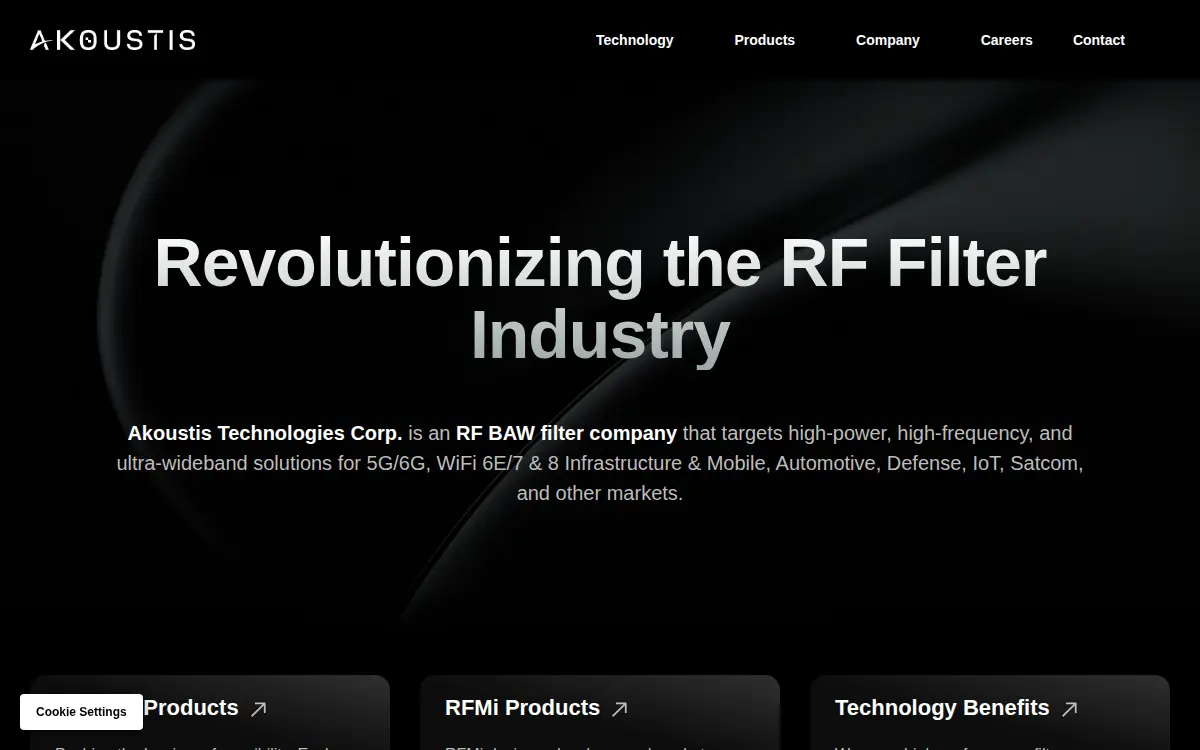Click the Revolutionizing the RF Filter Industry headline

(600, 299)
